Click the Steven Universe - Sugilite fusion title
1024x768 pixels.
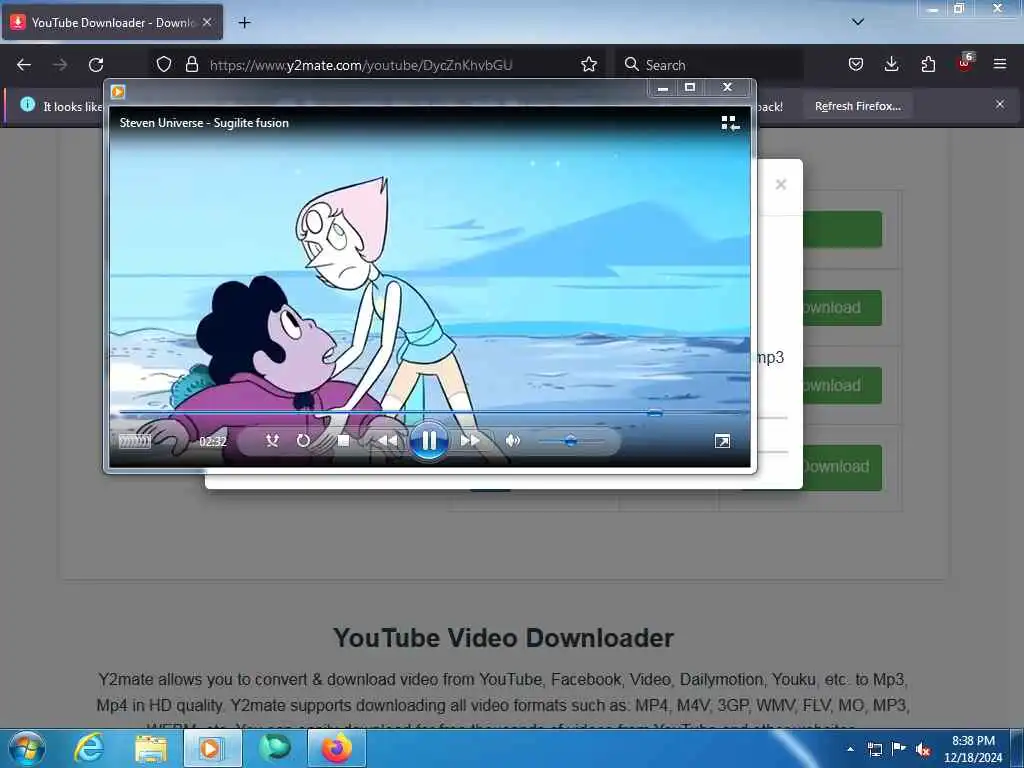(204, 123)
